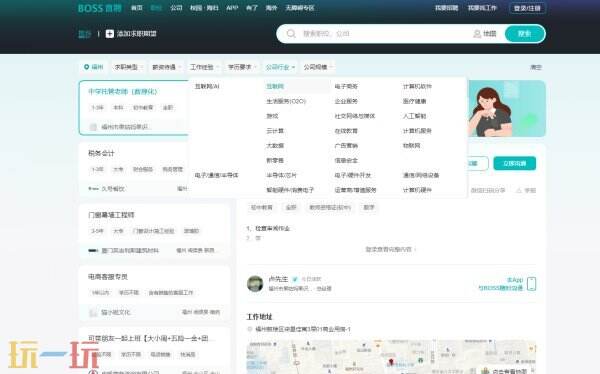Screen dimensions: 600x374
Task: Open the APP nav item
Action: click(232, 8)
